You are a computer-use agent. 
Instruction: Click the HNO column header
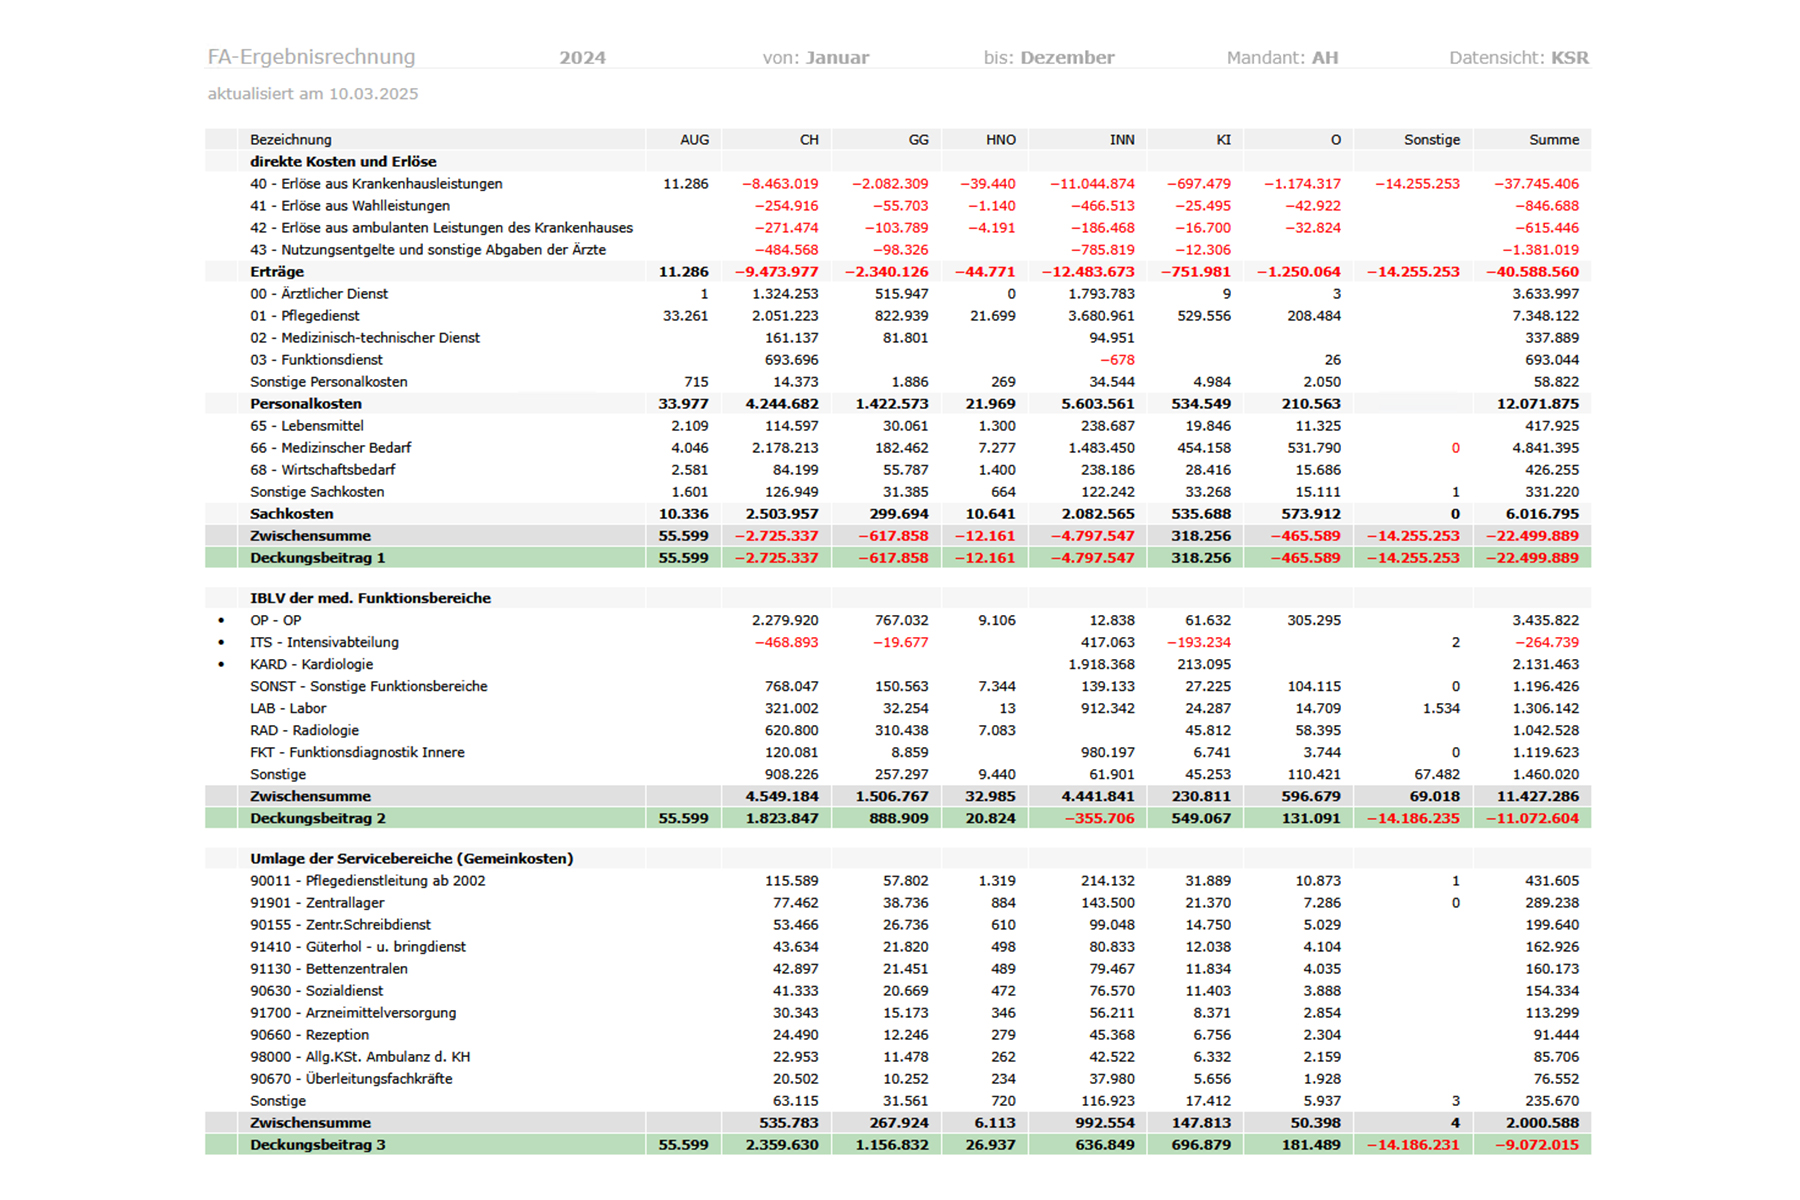(1000, 140)
